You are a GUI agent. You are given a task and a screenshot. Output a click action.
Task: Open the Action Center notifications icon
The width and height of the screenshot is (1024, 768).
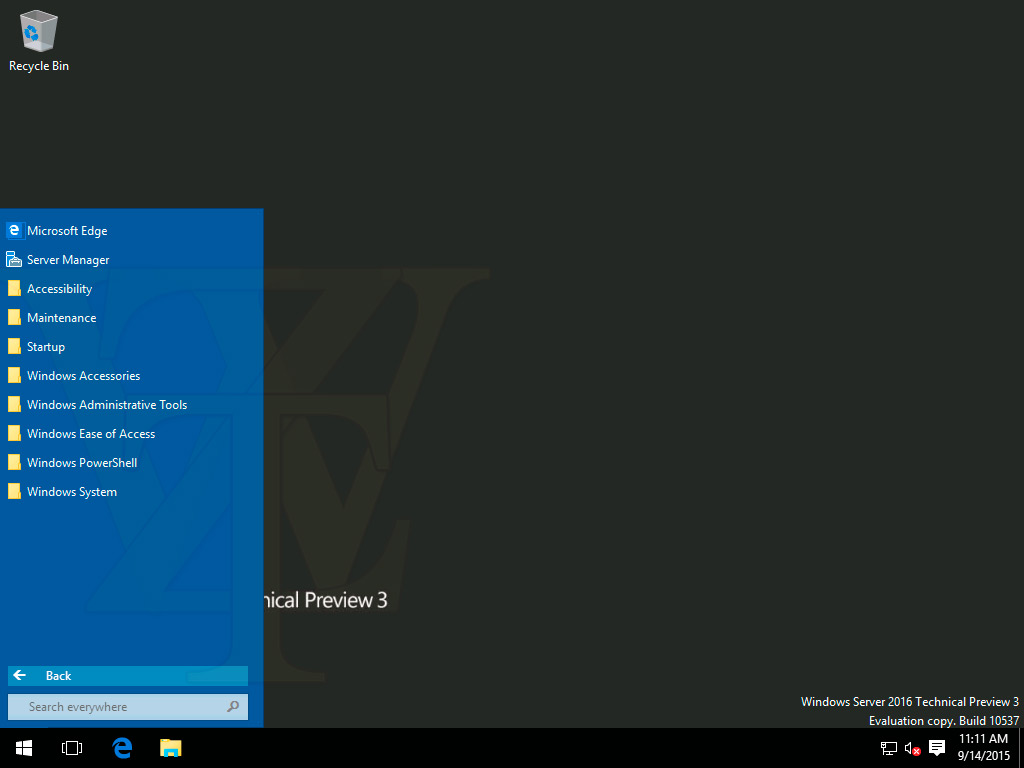pyautogui.click(x=937, y=748)
